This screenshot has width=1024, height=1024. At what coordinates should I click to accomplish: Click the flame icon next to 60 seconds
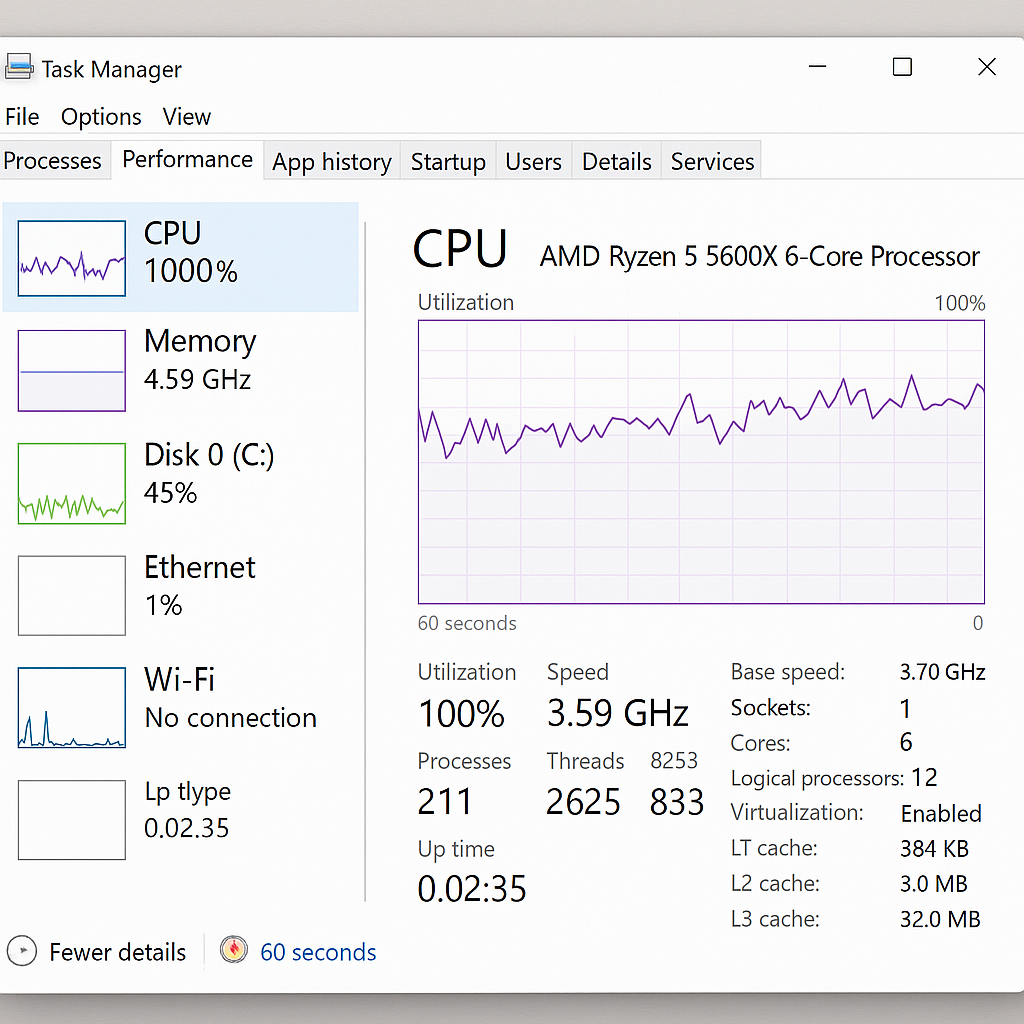pos(233,951)
